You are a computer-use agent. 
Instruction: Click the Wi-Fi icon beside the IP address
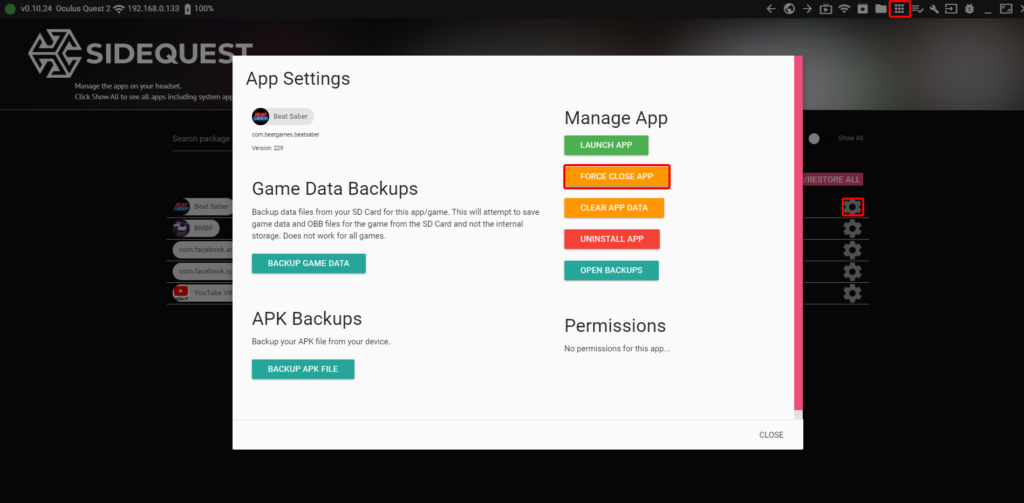coord(118,9)
